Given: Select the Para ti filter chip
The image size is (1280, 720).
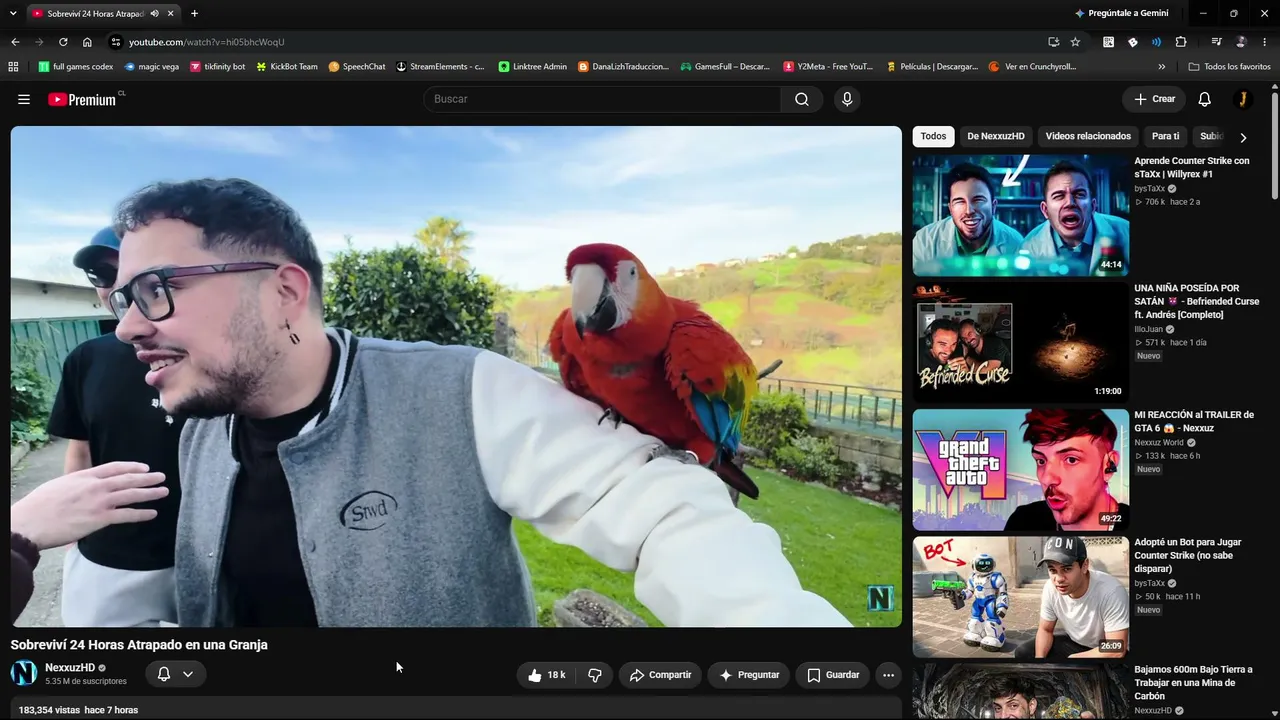Looking at the screenshot, I should pyautogui.click(x=1165, y=137).
